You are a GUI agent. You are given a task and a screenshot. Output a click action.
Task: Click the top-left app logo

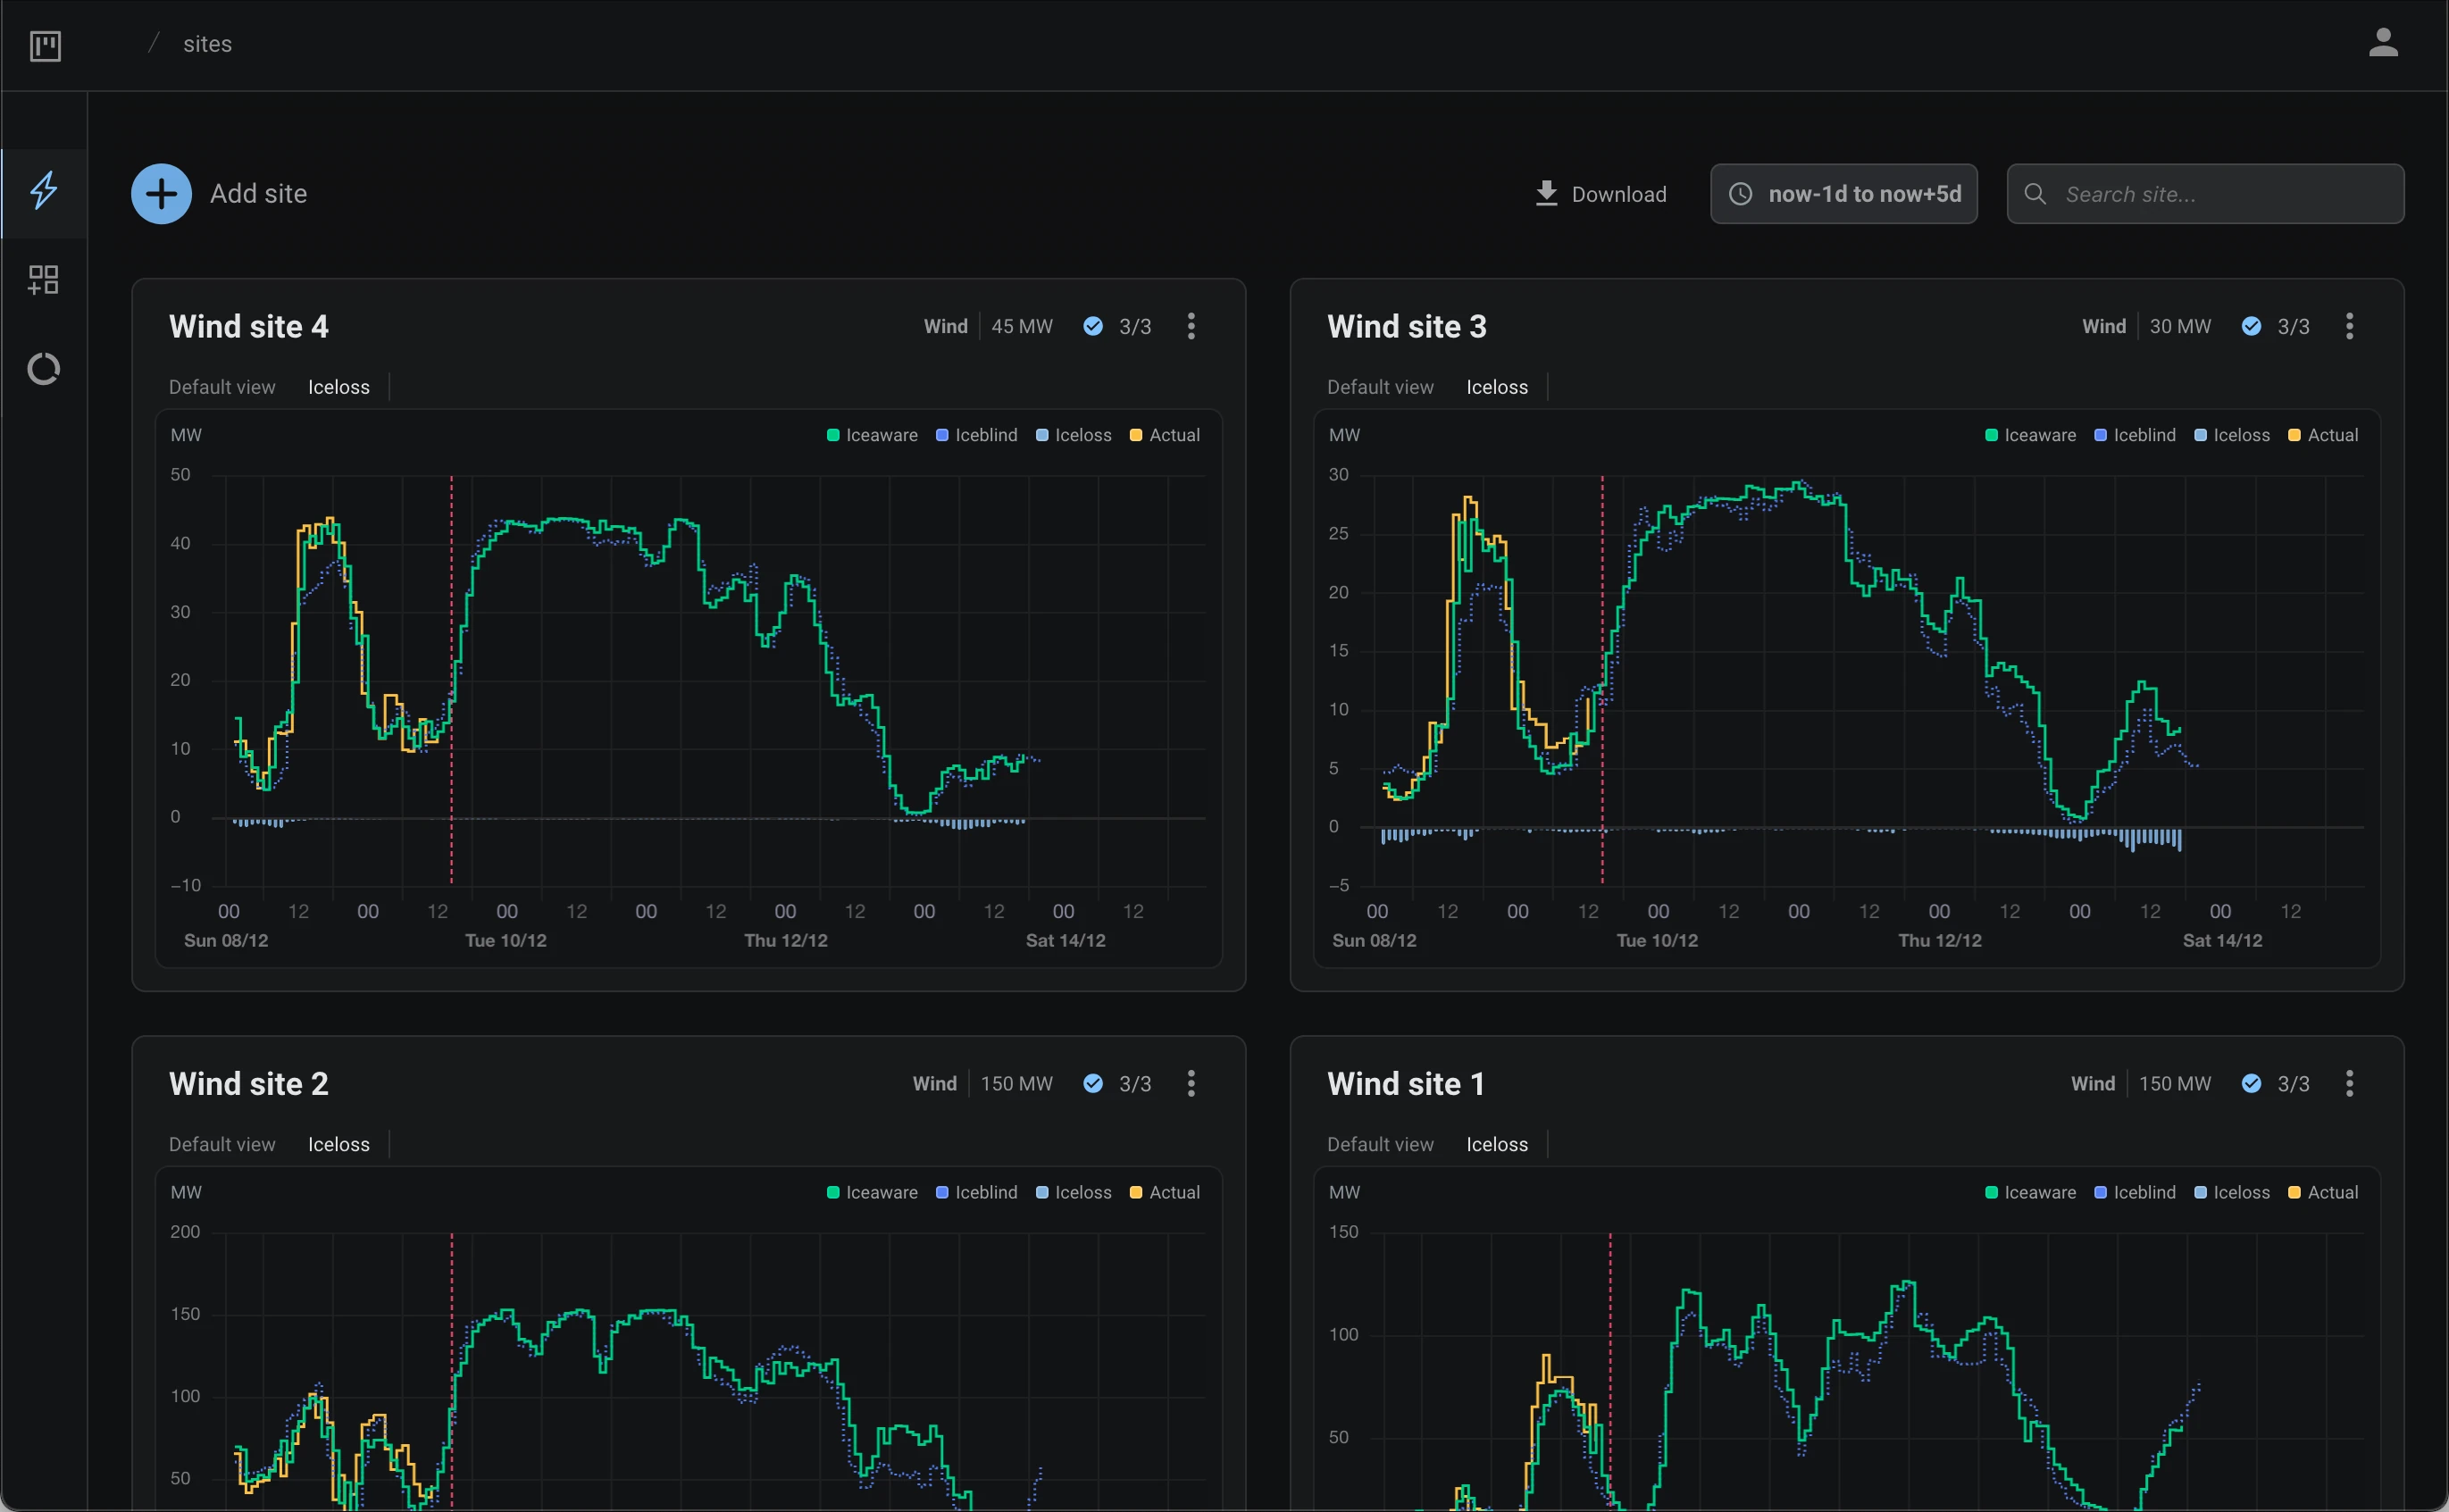pyautogui.click(x=45, y=45)
